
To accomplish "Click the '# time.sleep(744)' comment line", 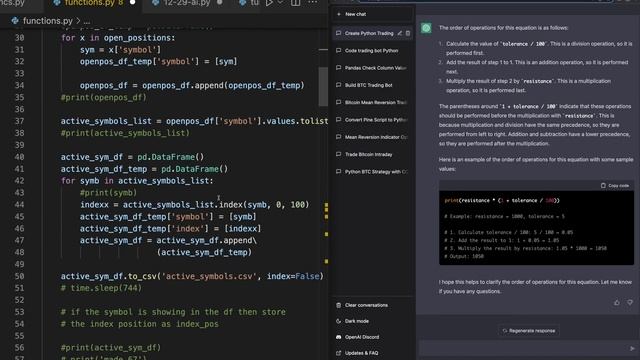I will (x=101, y=288).
